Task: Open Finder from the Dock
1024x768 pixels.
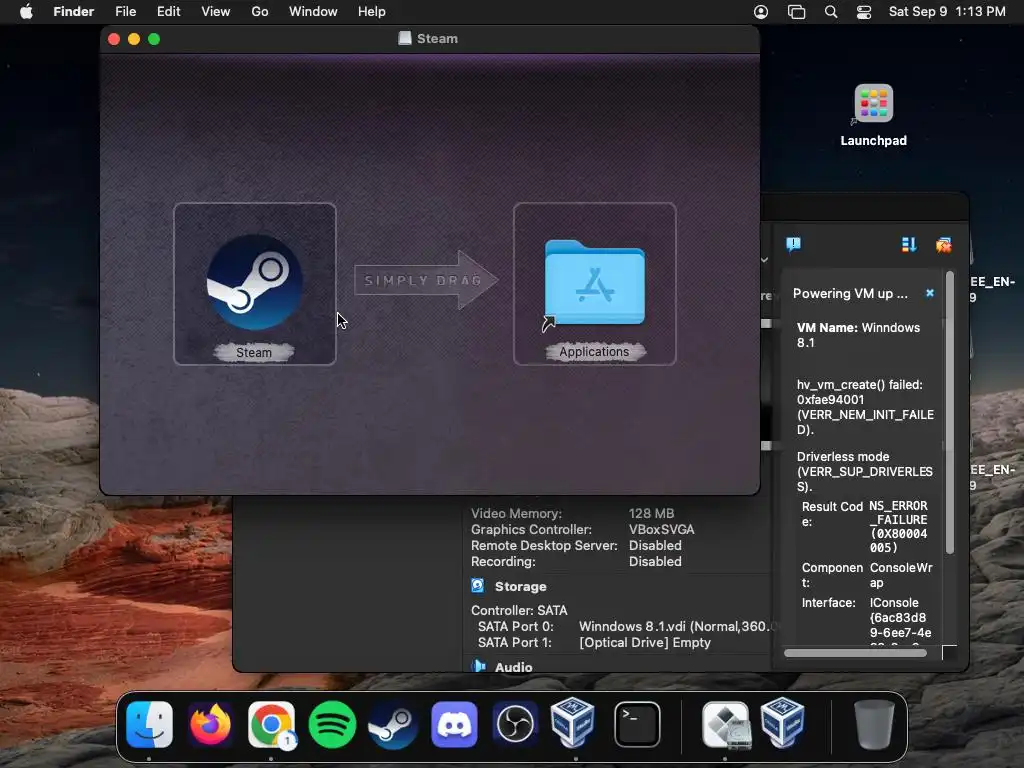Action: coord(150,724)
